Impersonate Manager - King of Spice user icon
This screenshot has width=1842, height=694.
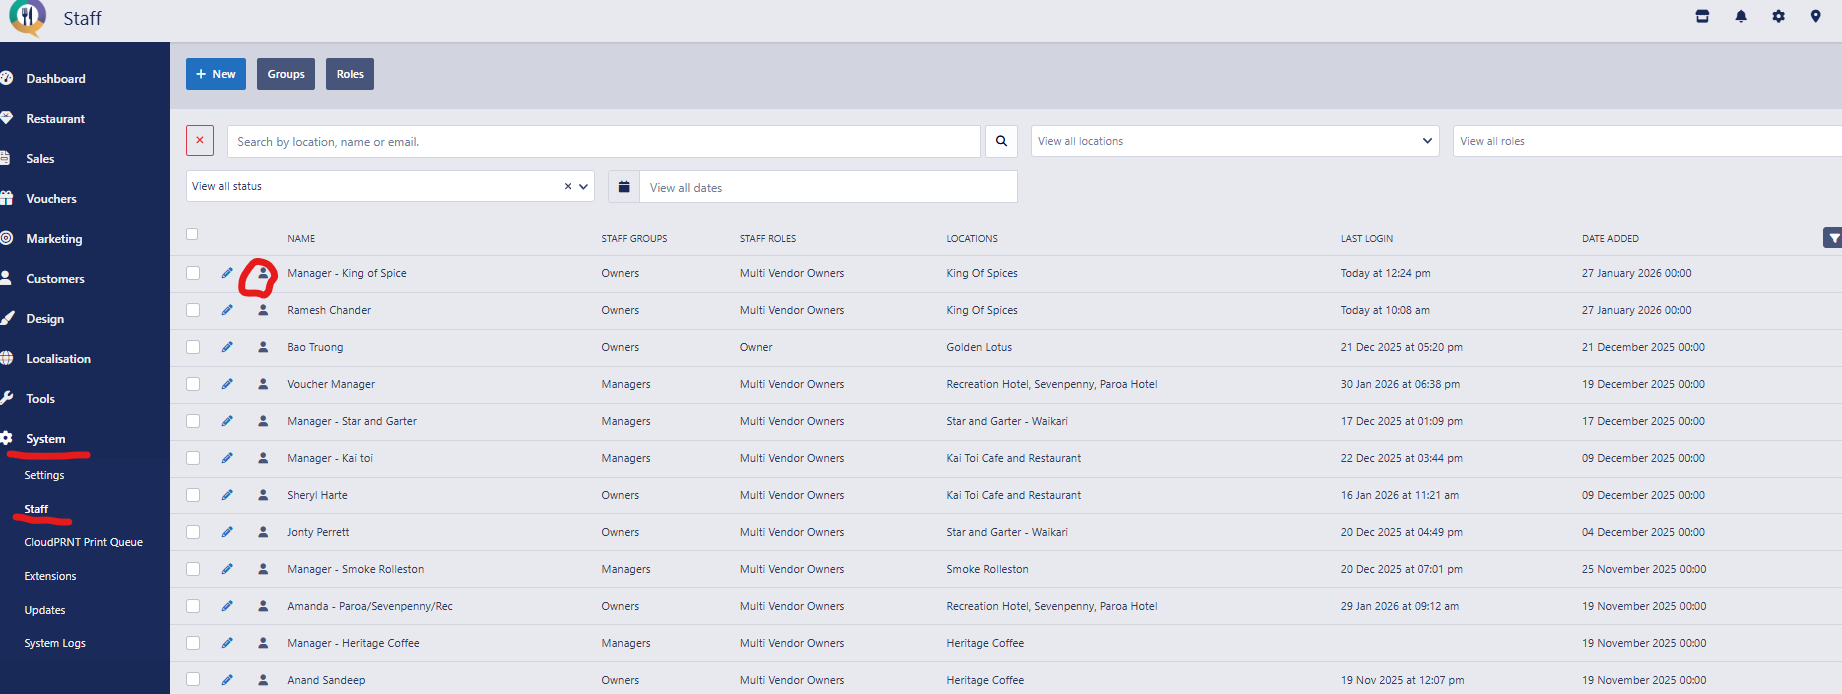coord(263,273)
